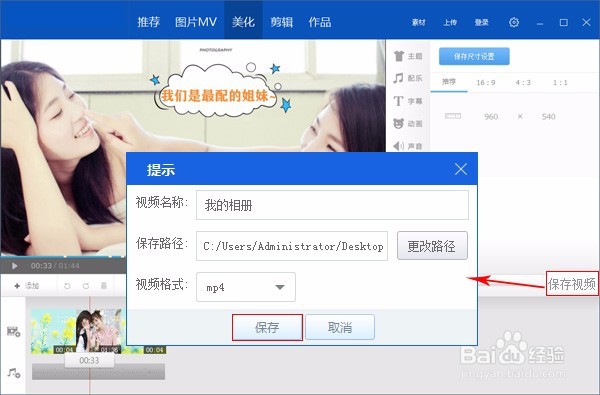This screenshot has height=395, width=600.
Task: Click the 960 width value
Action: 491,116
